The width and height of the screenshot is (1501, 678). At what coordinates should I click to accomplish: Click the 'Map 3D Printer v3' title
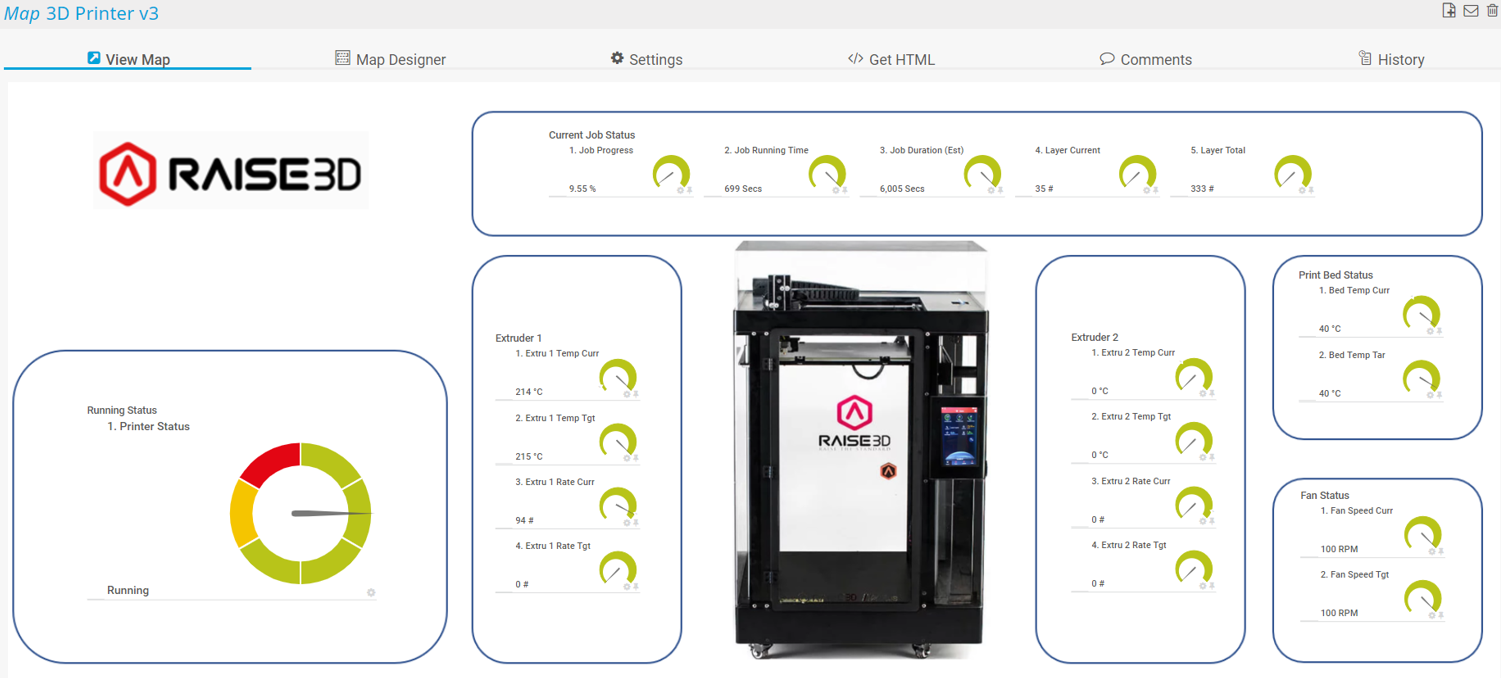(x=81, y=13)
